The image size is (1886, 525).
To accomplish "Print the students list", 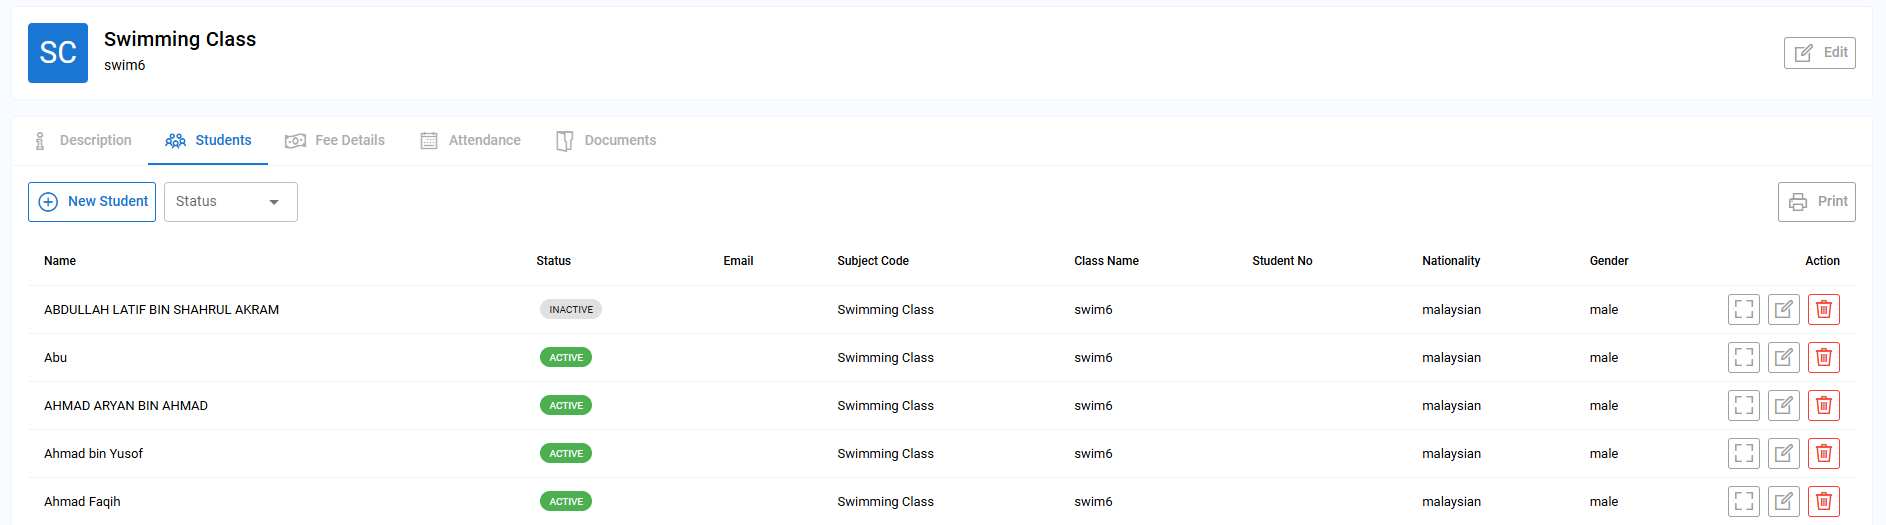I will (x=1816, y=202).
